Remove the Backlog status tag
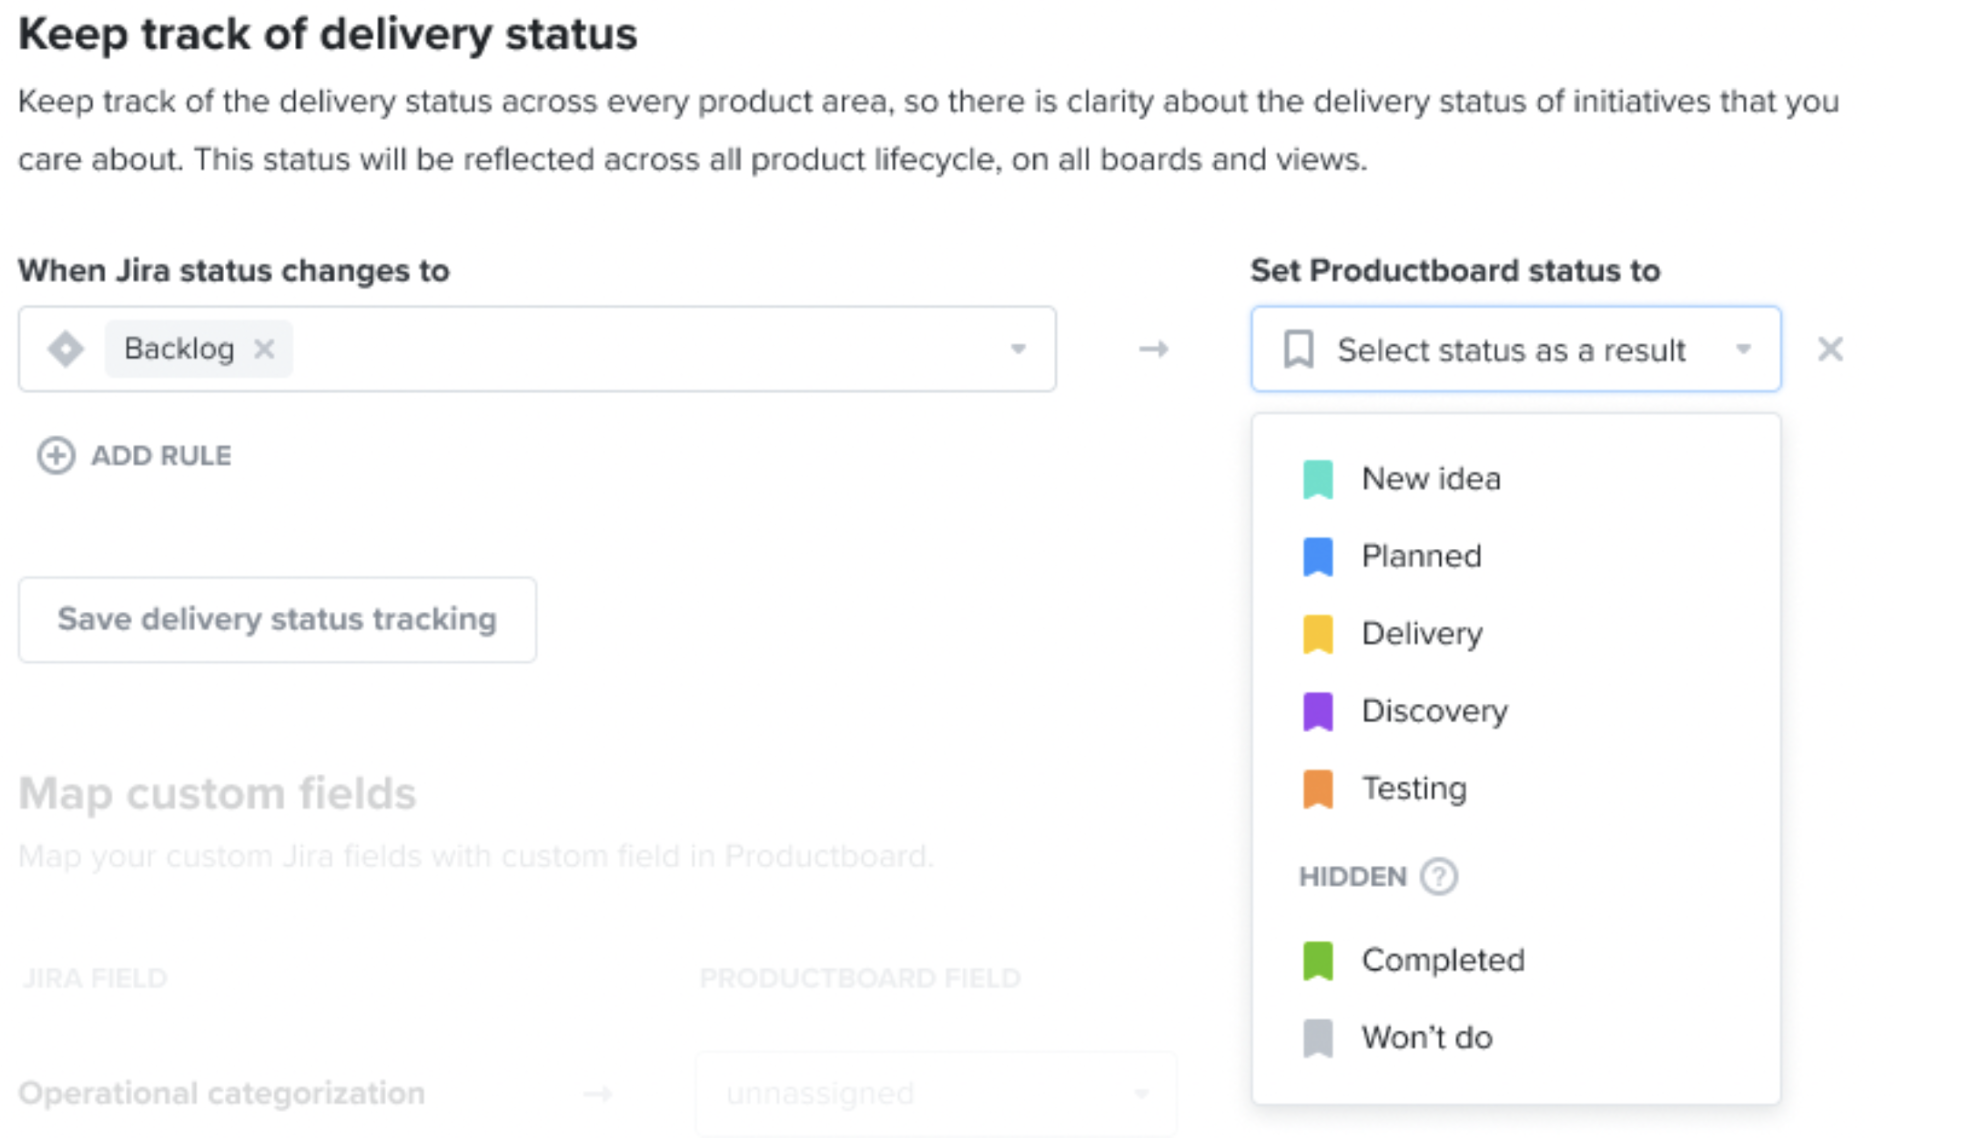The image size is (1964, 1144). [x=265, y=348]
